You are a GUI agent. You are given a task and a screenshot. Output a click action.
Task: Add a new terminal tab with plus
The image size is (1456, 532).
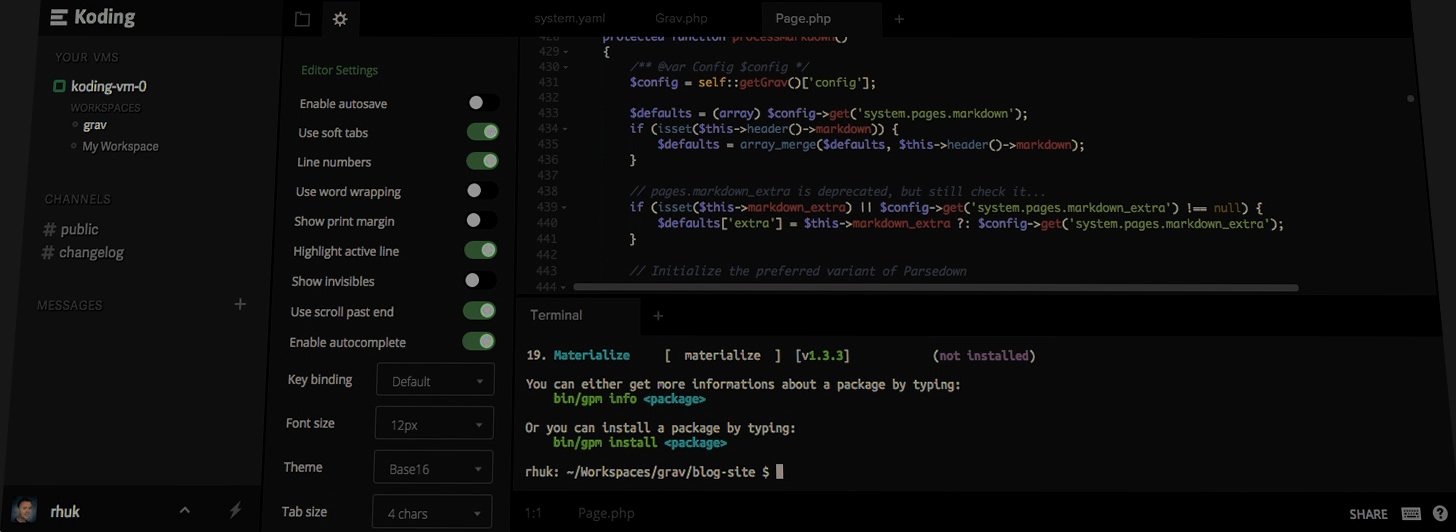coord(657,315)
